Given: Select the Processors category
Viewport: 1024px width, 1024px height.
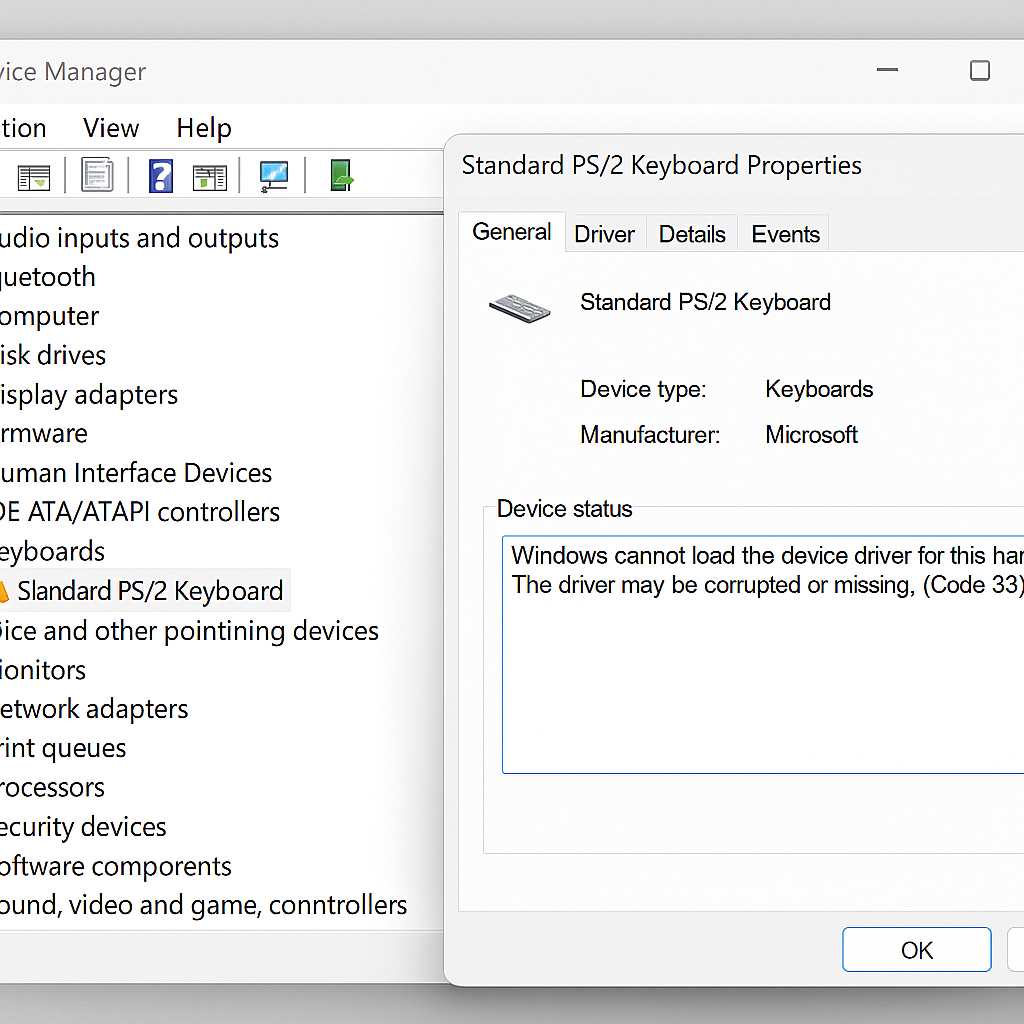Looking at the screenshot, I should tap(52, 788).
